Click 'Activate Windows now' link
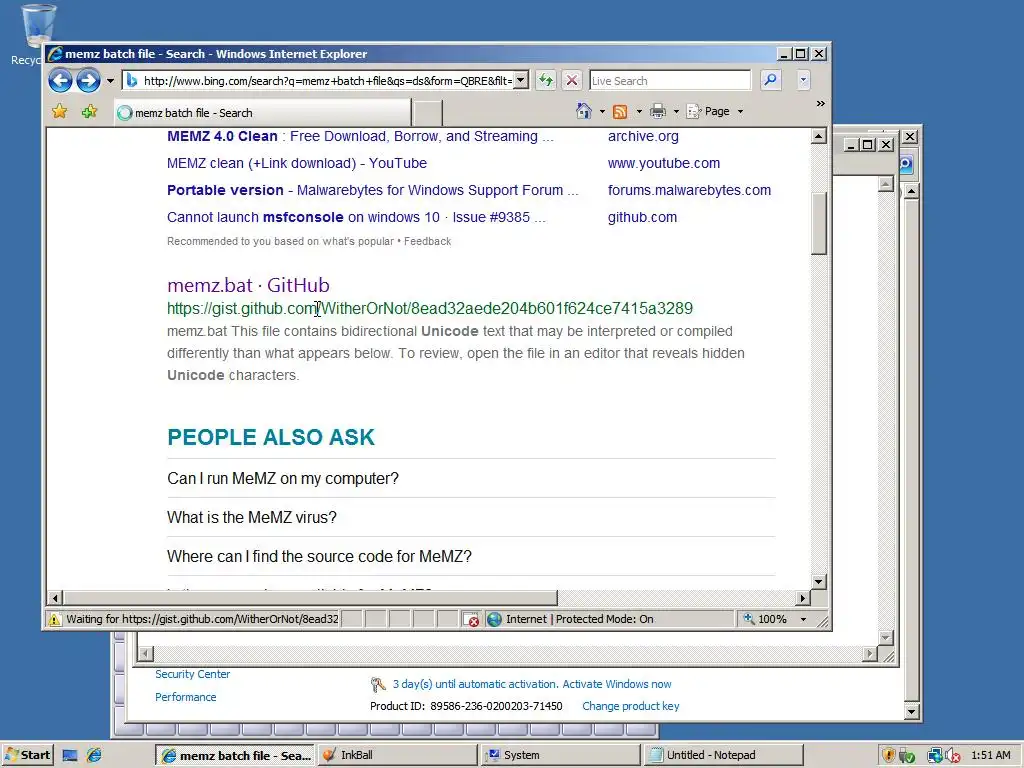This screenshot has width=1024, height=768. (x=616, y=684)
